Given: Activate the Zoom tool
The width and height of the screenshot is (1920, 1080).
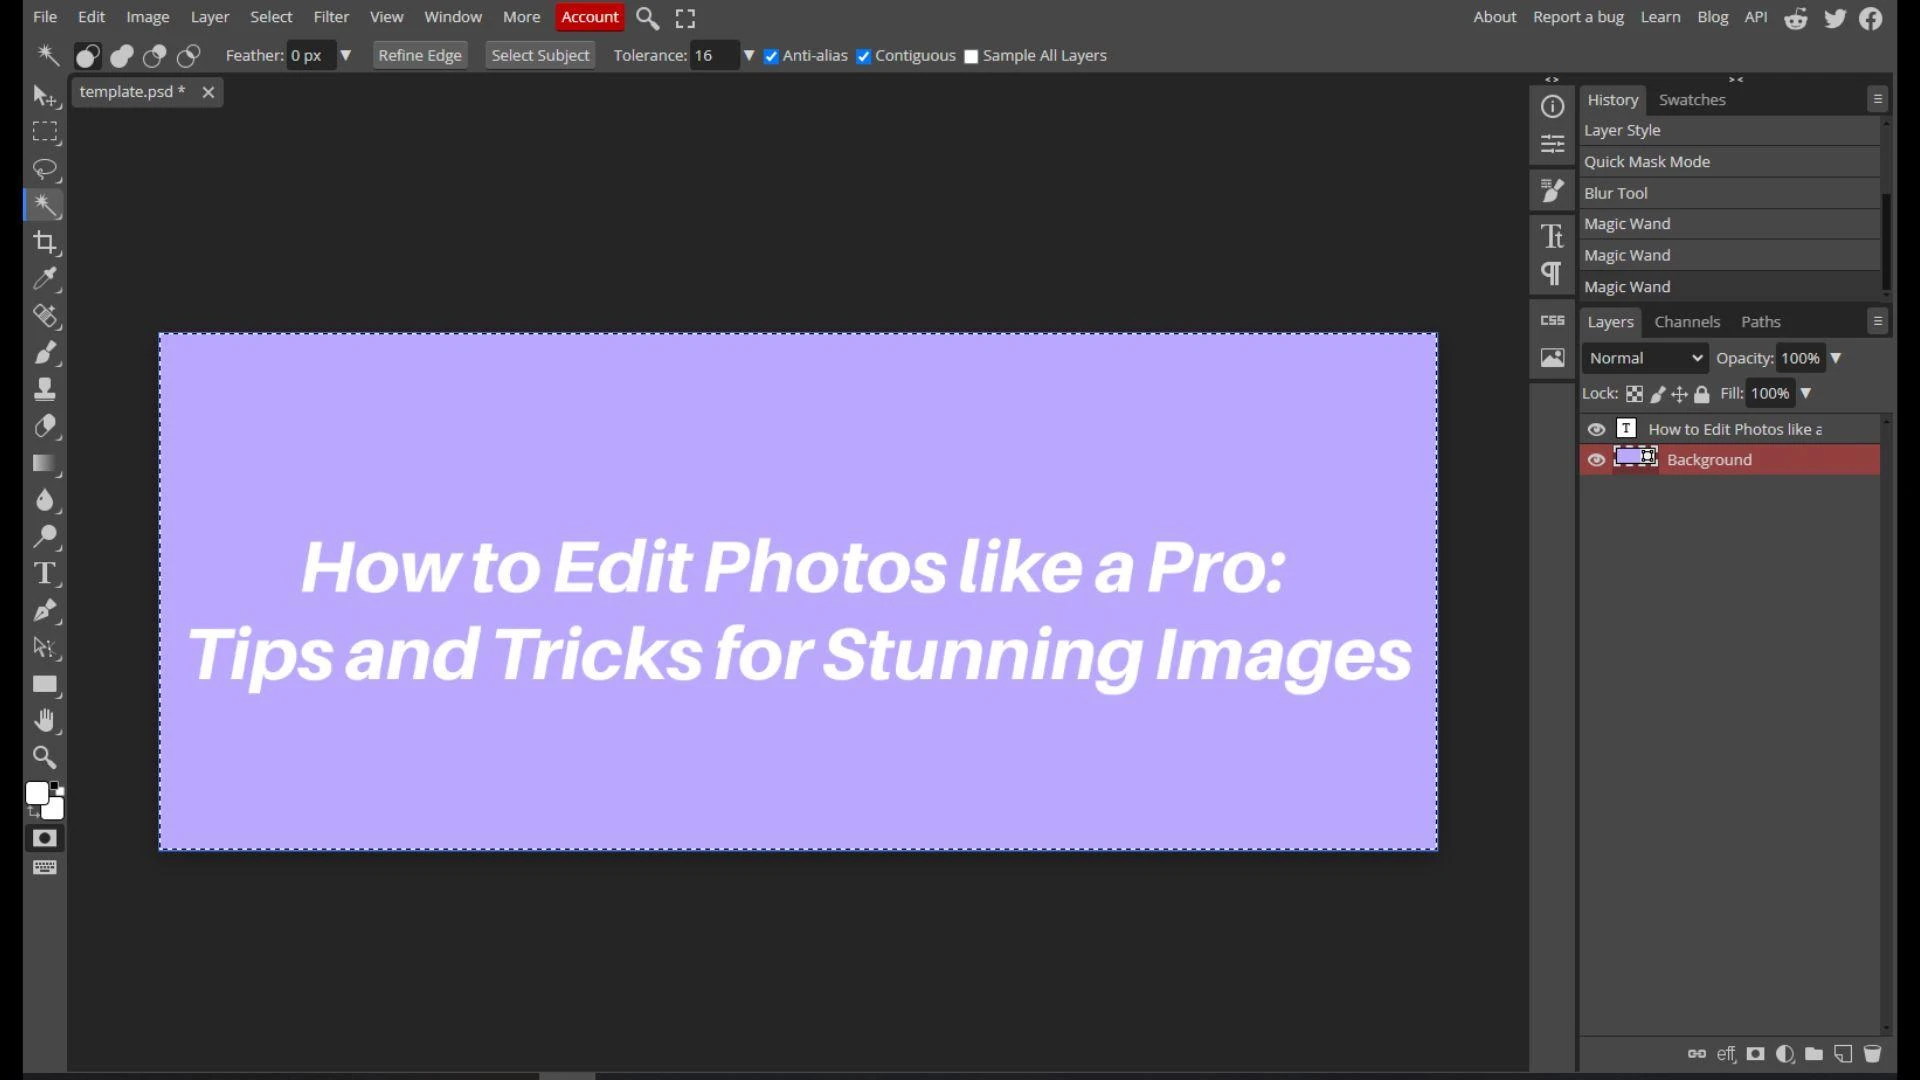Looking at the screenshot, I should (x=45, y=757).
